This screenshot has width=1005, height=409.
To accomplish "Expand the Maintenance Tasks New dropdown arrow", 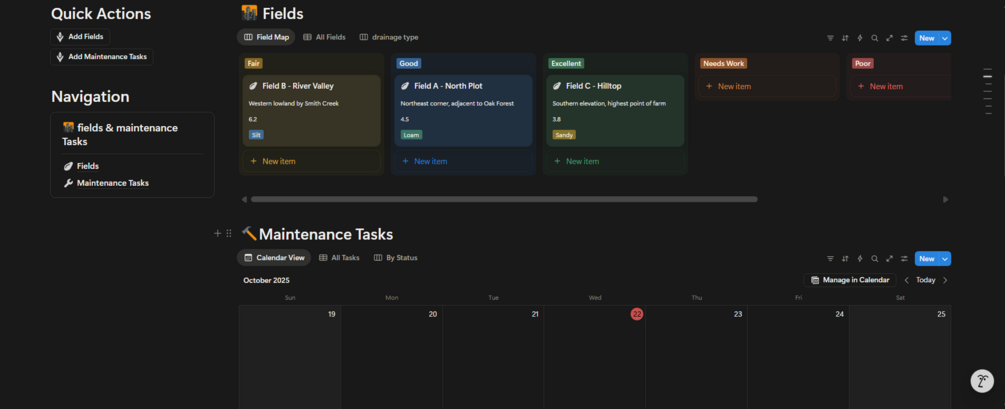I will click(945, 258).
